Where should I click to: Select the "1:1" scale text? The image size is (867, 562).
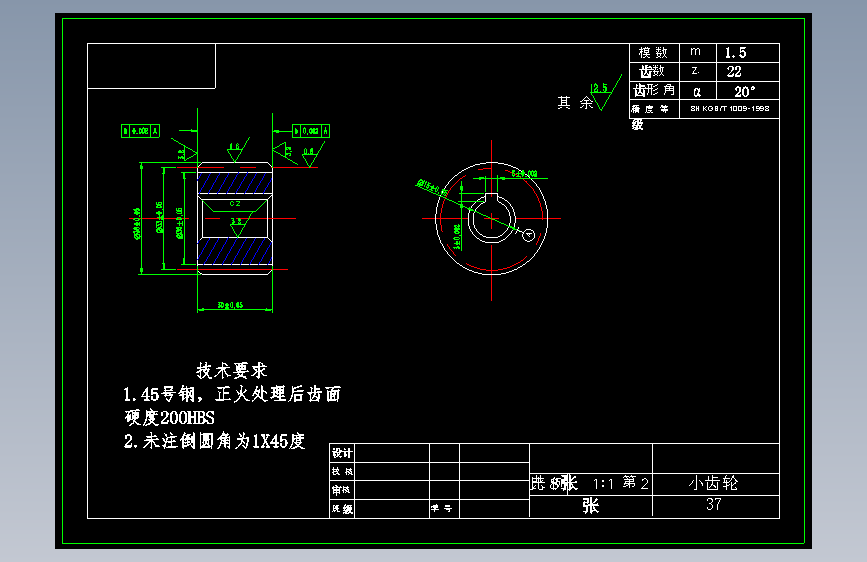[603, 484]
